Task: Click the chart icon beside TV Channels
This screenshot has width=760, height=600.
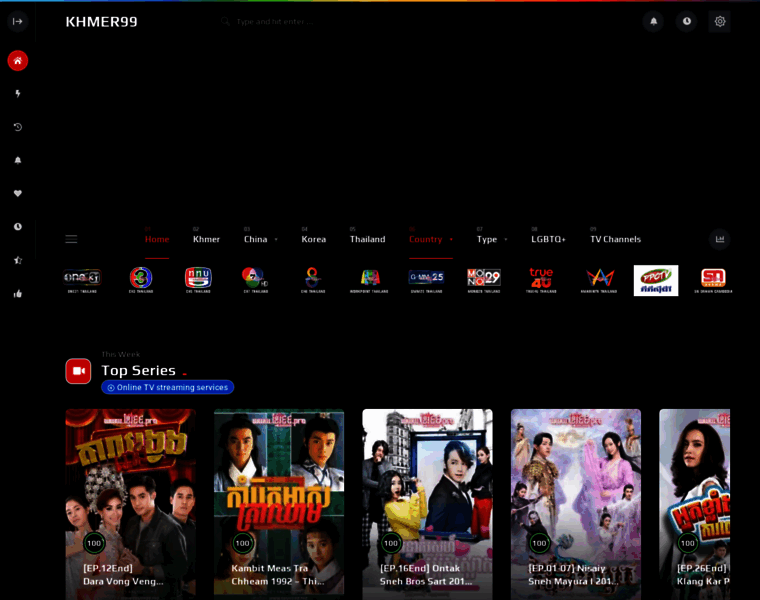Action: pyautogui.click(x=719, y=239)
